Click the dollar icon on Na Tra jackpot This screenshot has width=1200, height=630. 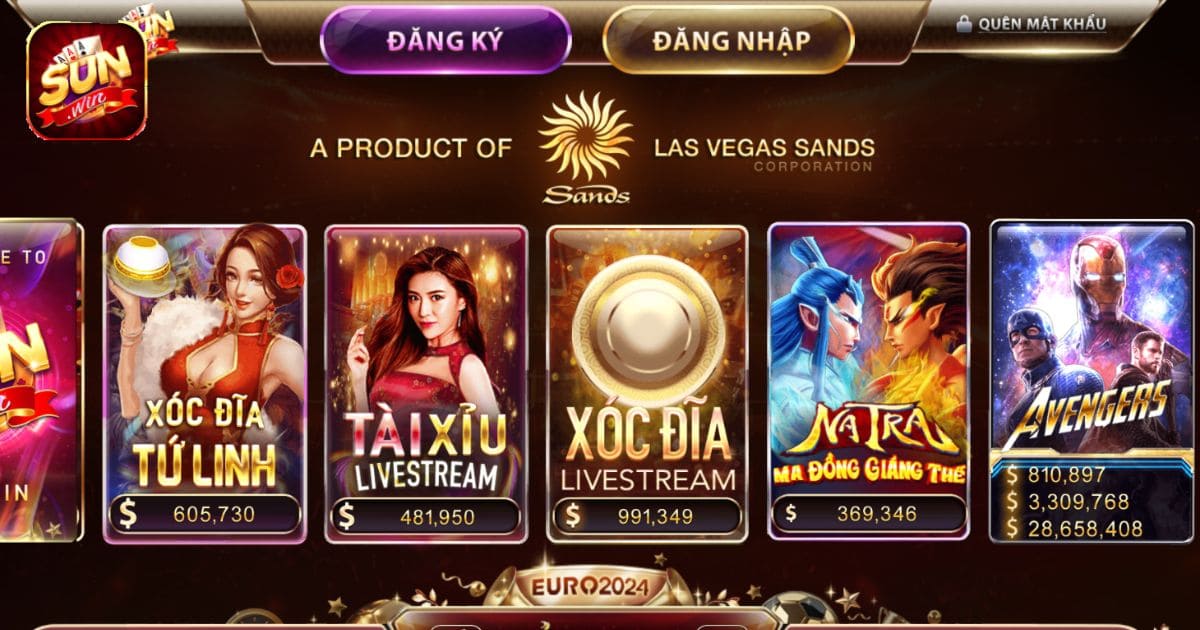[x=791, y=514]
